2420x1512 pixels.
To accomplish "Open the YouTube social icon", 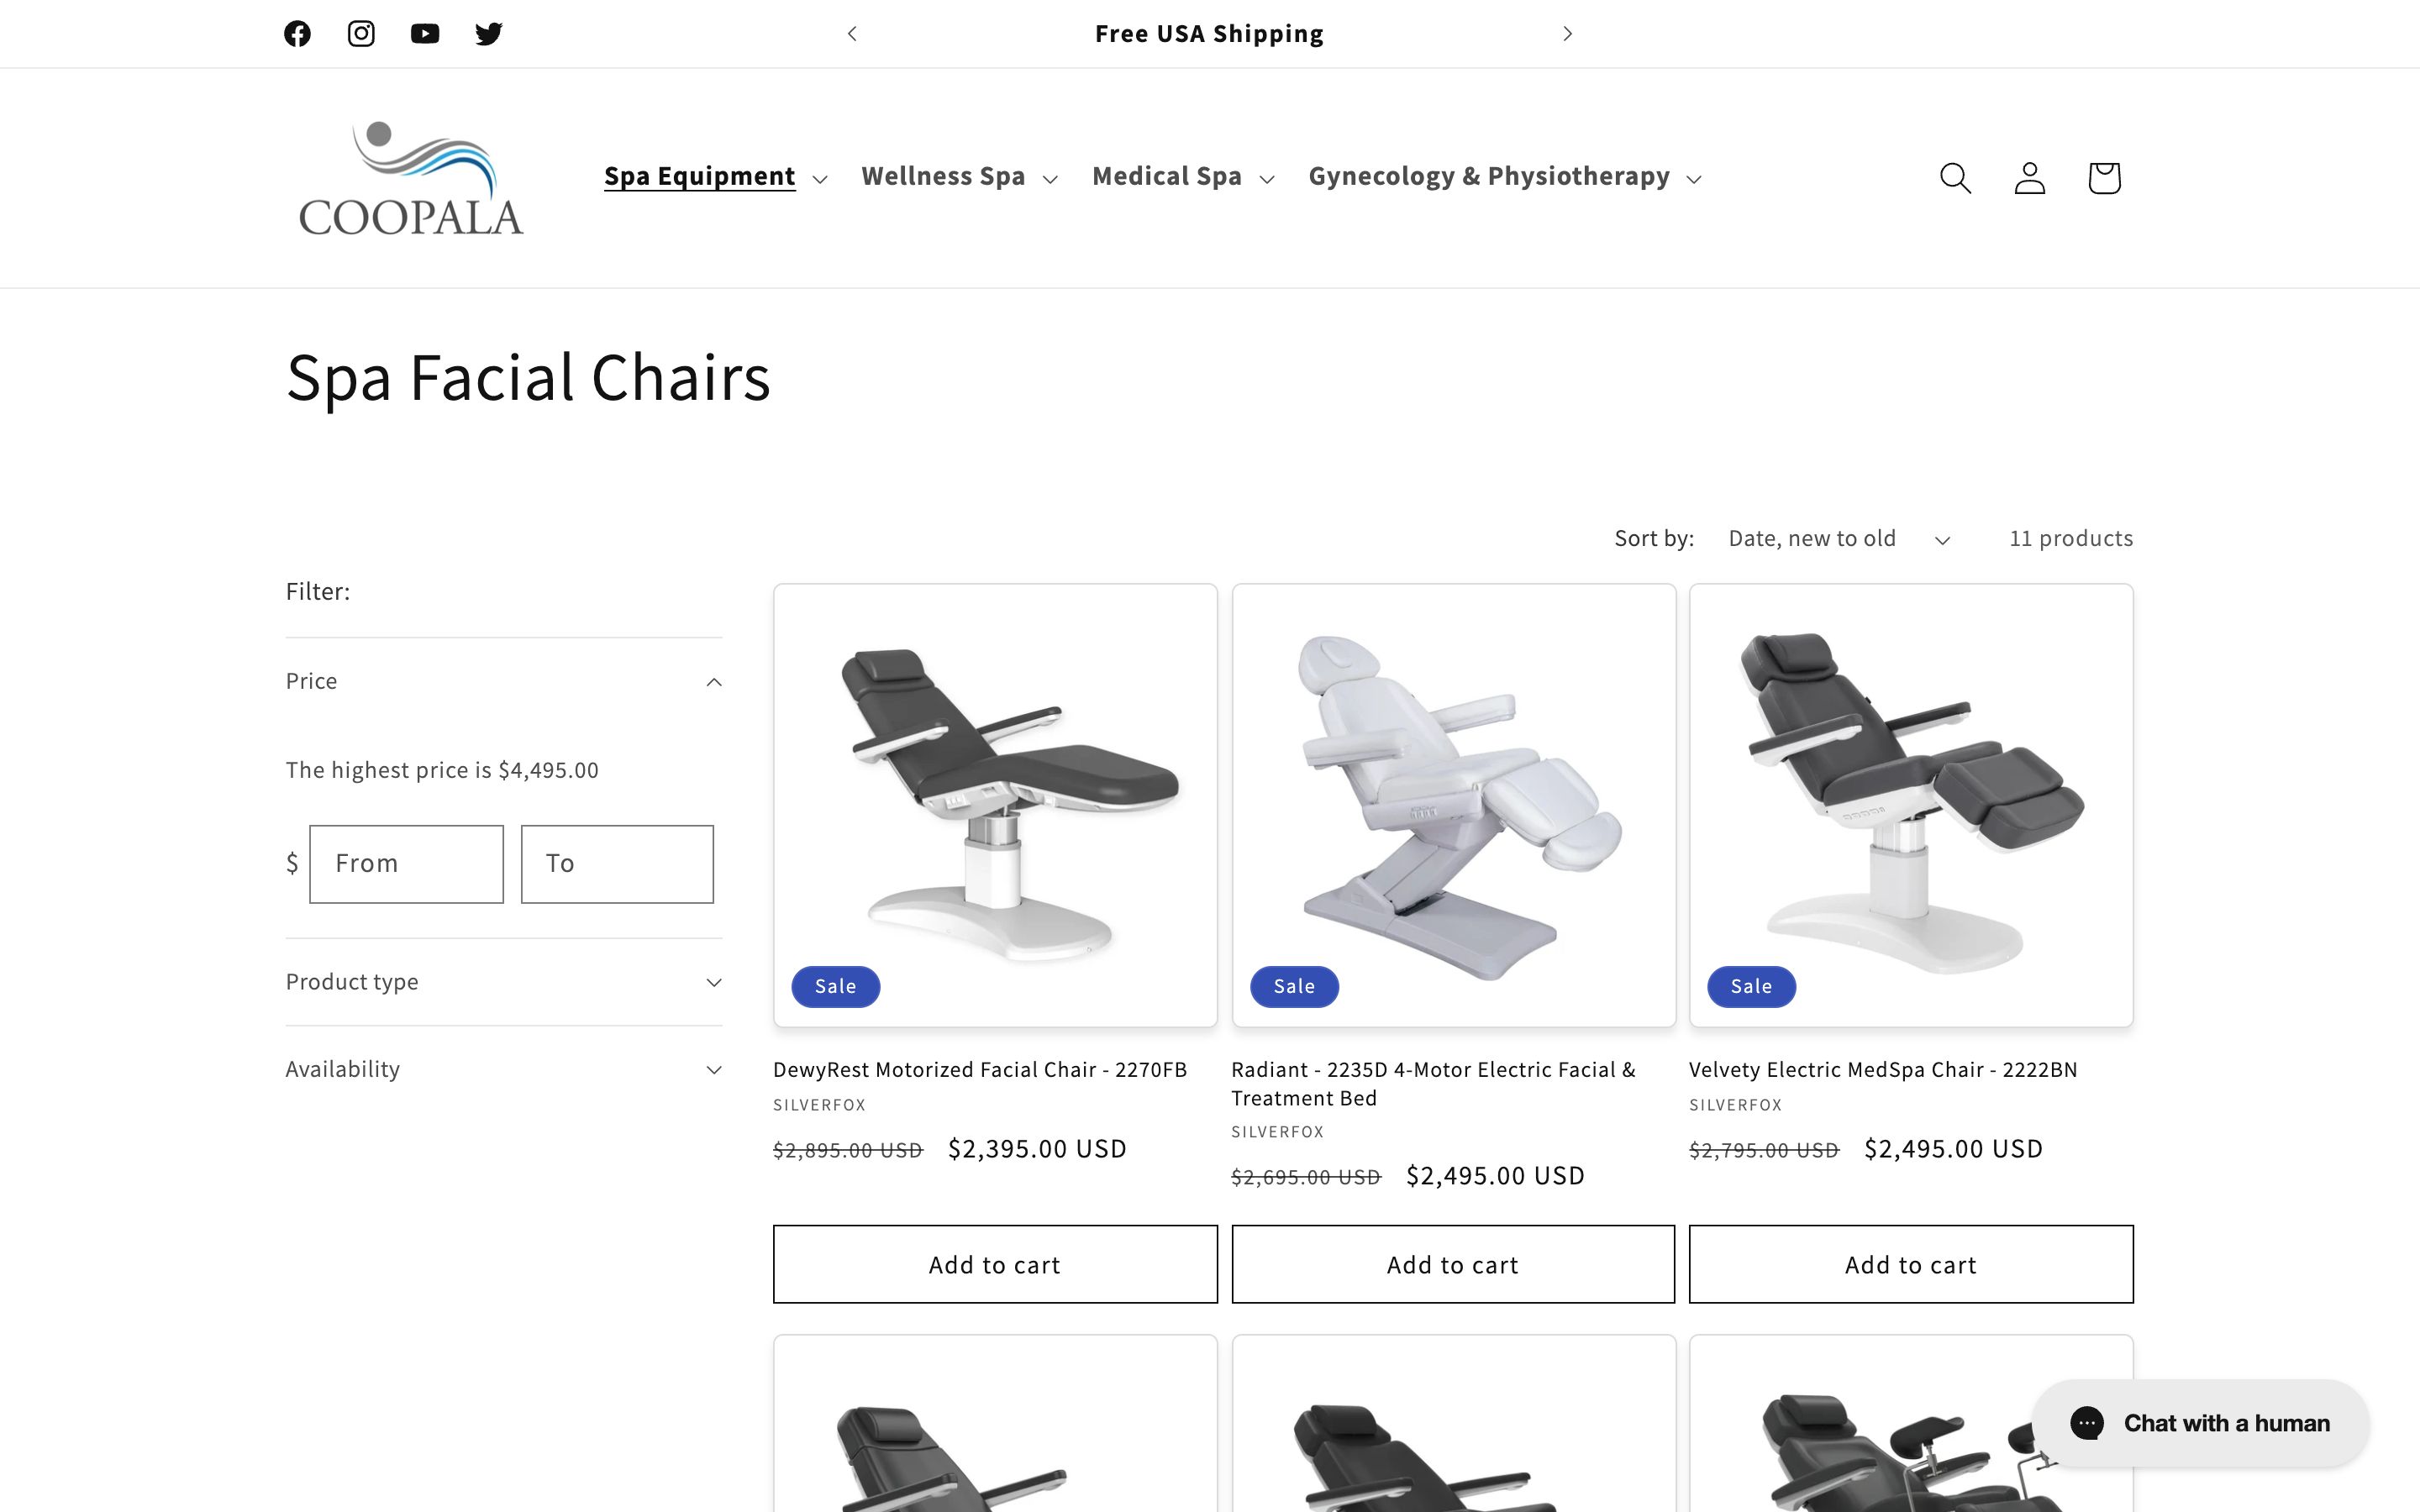I will point(425,33).
